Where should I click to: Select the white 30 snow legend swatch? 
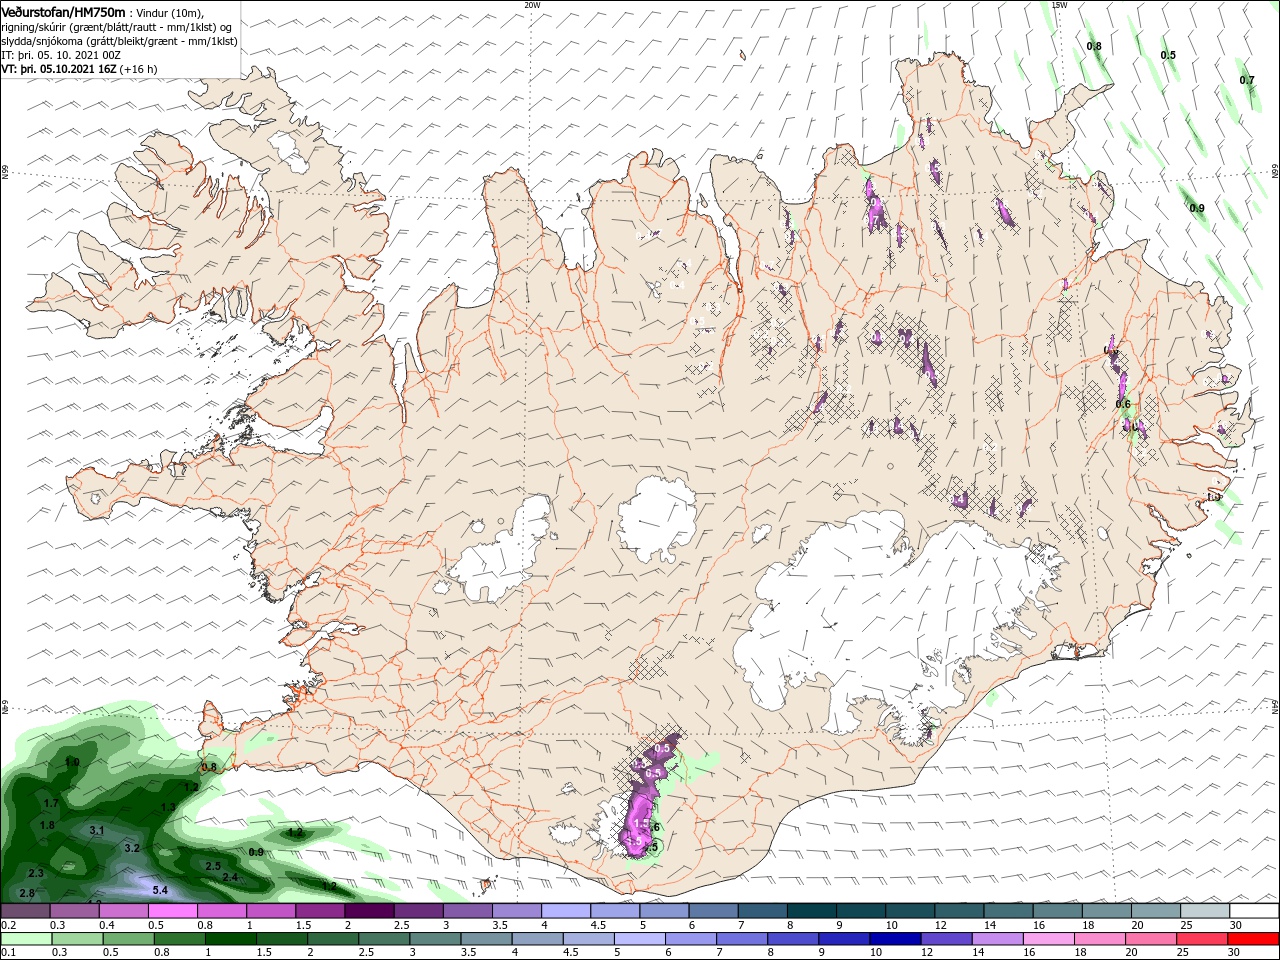tap(1254, 911)
